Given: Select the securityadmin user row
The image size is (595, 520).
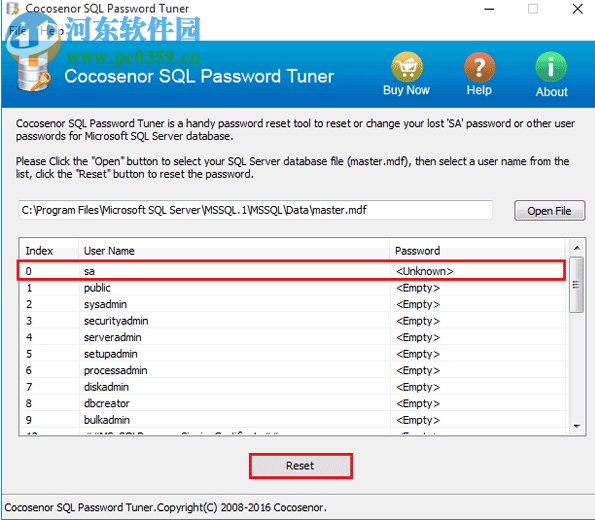Looking at the screenshot, I should coord(292,321).
